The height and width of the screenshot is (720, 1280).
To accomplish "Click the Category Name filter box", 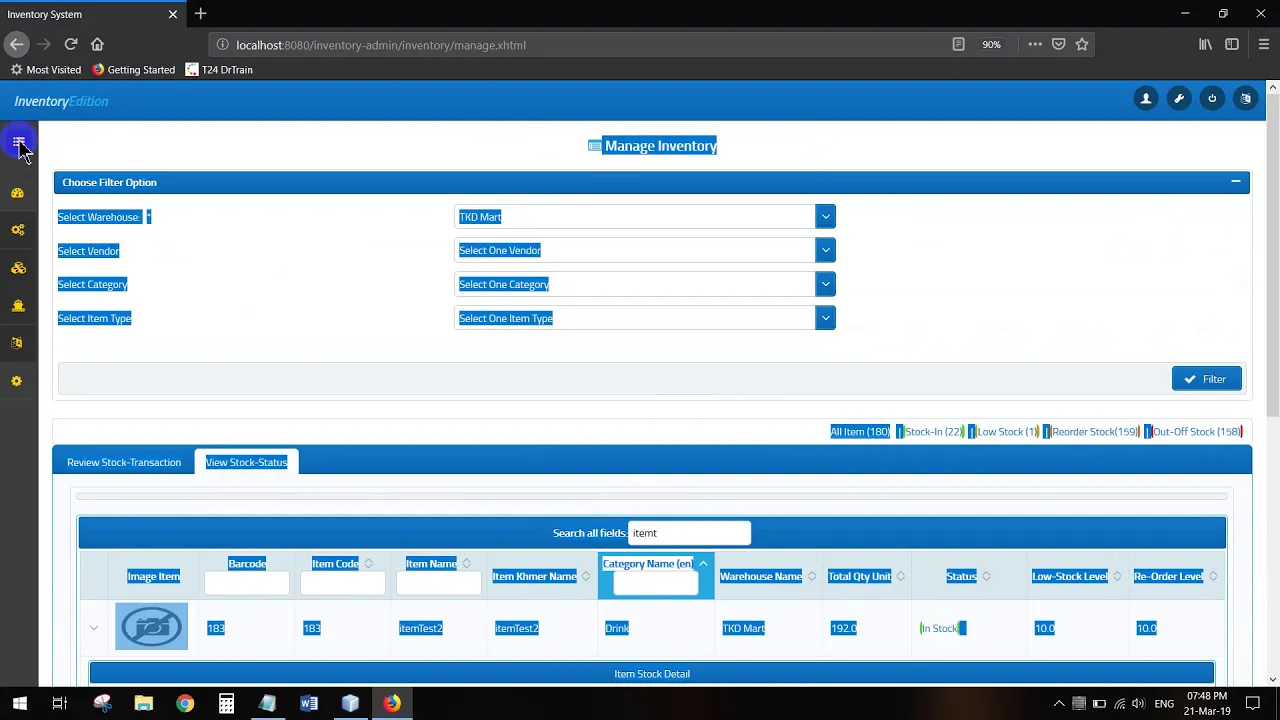I will click(655, 584).
